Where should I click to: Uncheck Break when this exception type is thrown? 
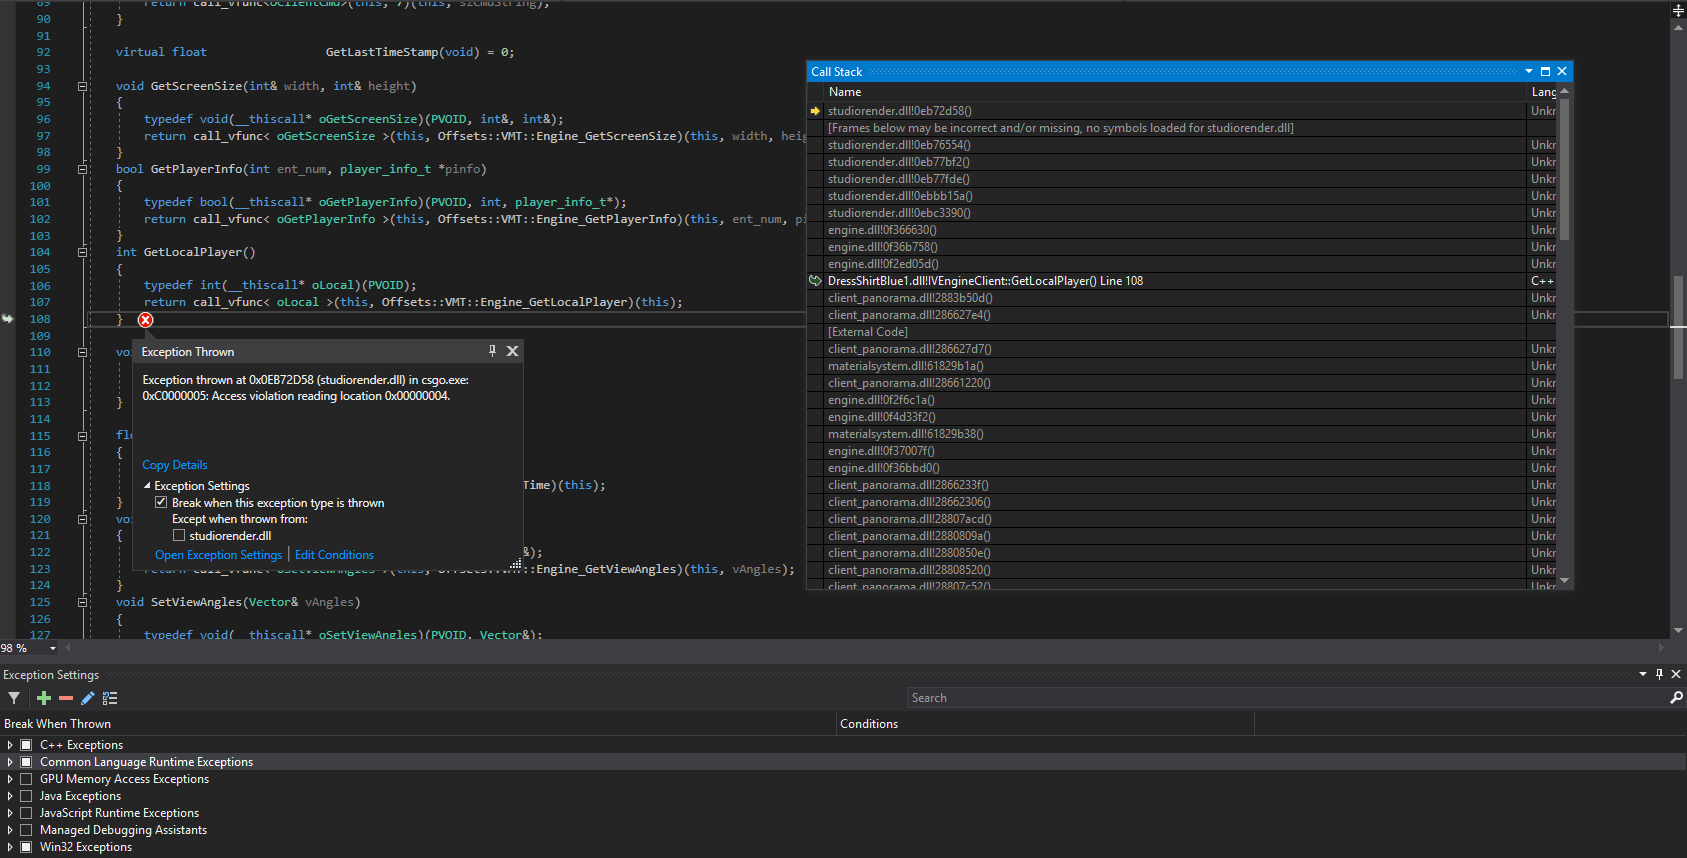[161, 503]
